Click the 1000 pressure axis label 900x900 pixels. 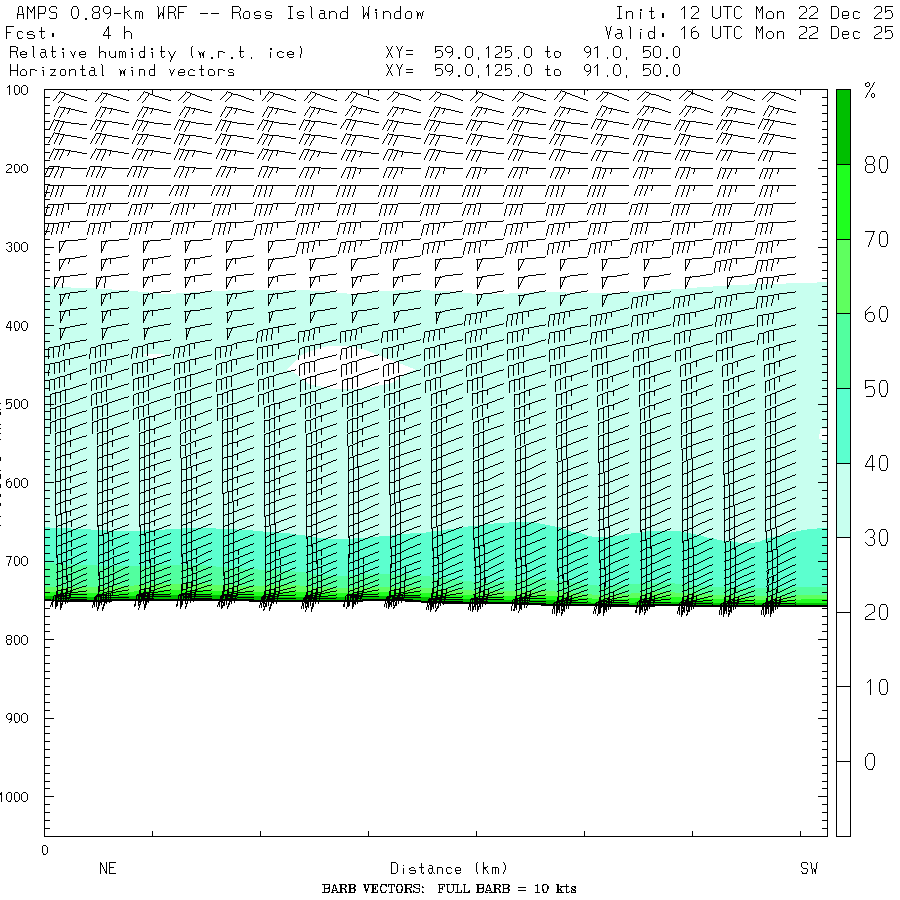pos(21,797)
